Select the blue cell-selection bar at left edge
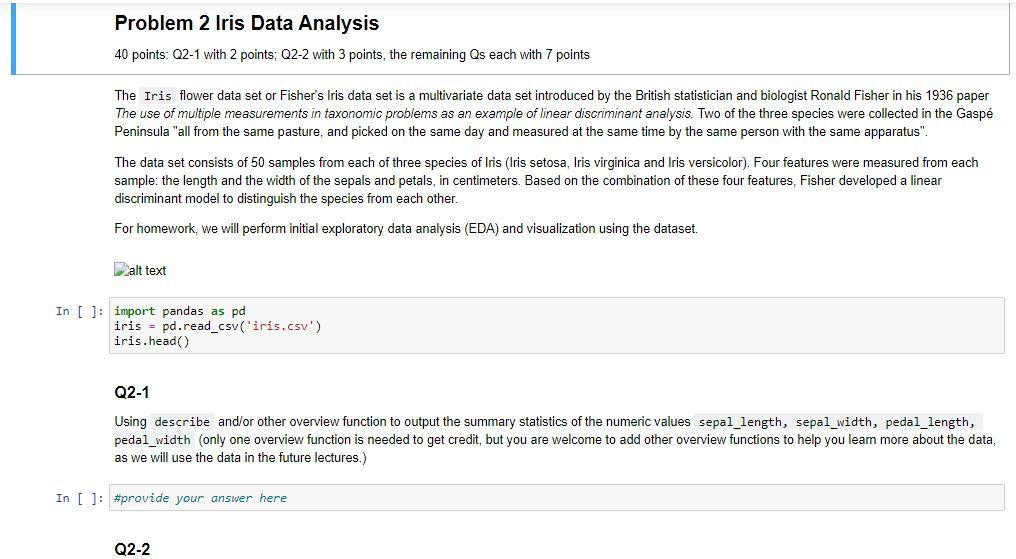The width and height of the screenshot is (1016, 559). 14,38
